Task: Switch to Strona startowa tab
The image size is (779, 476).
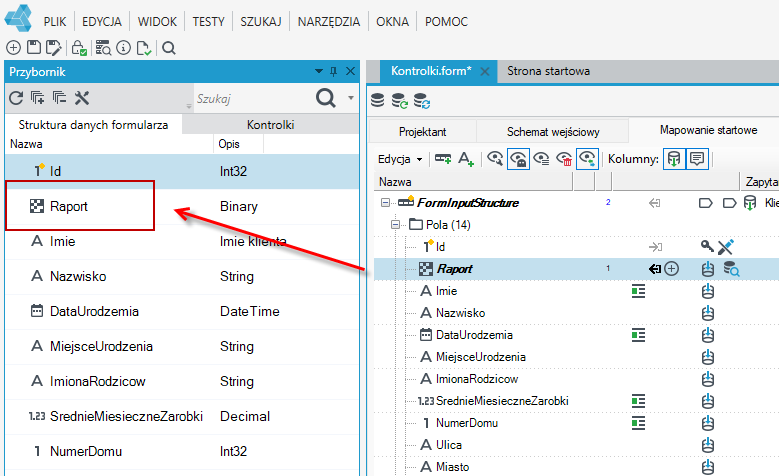Action: pyautogui.click(x=548, y=71)
